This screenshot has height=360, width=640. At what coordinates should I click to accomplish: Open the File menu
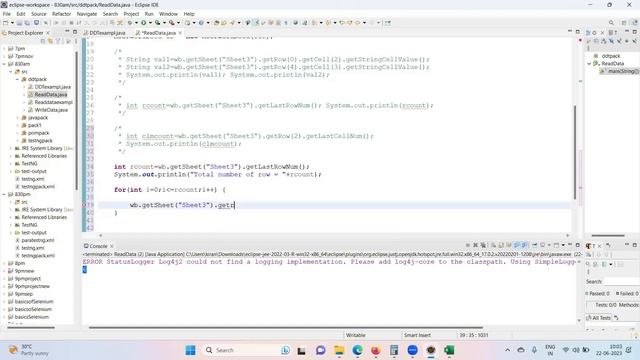[7, 14]
